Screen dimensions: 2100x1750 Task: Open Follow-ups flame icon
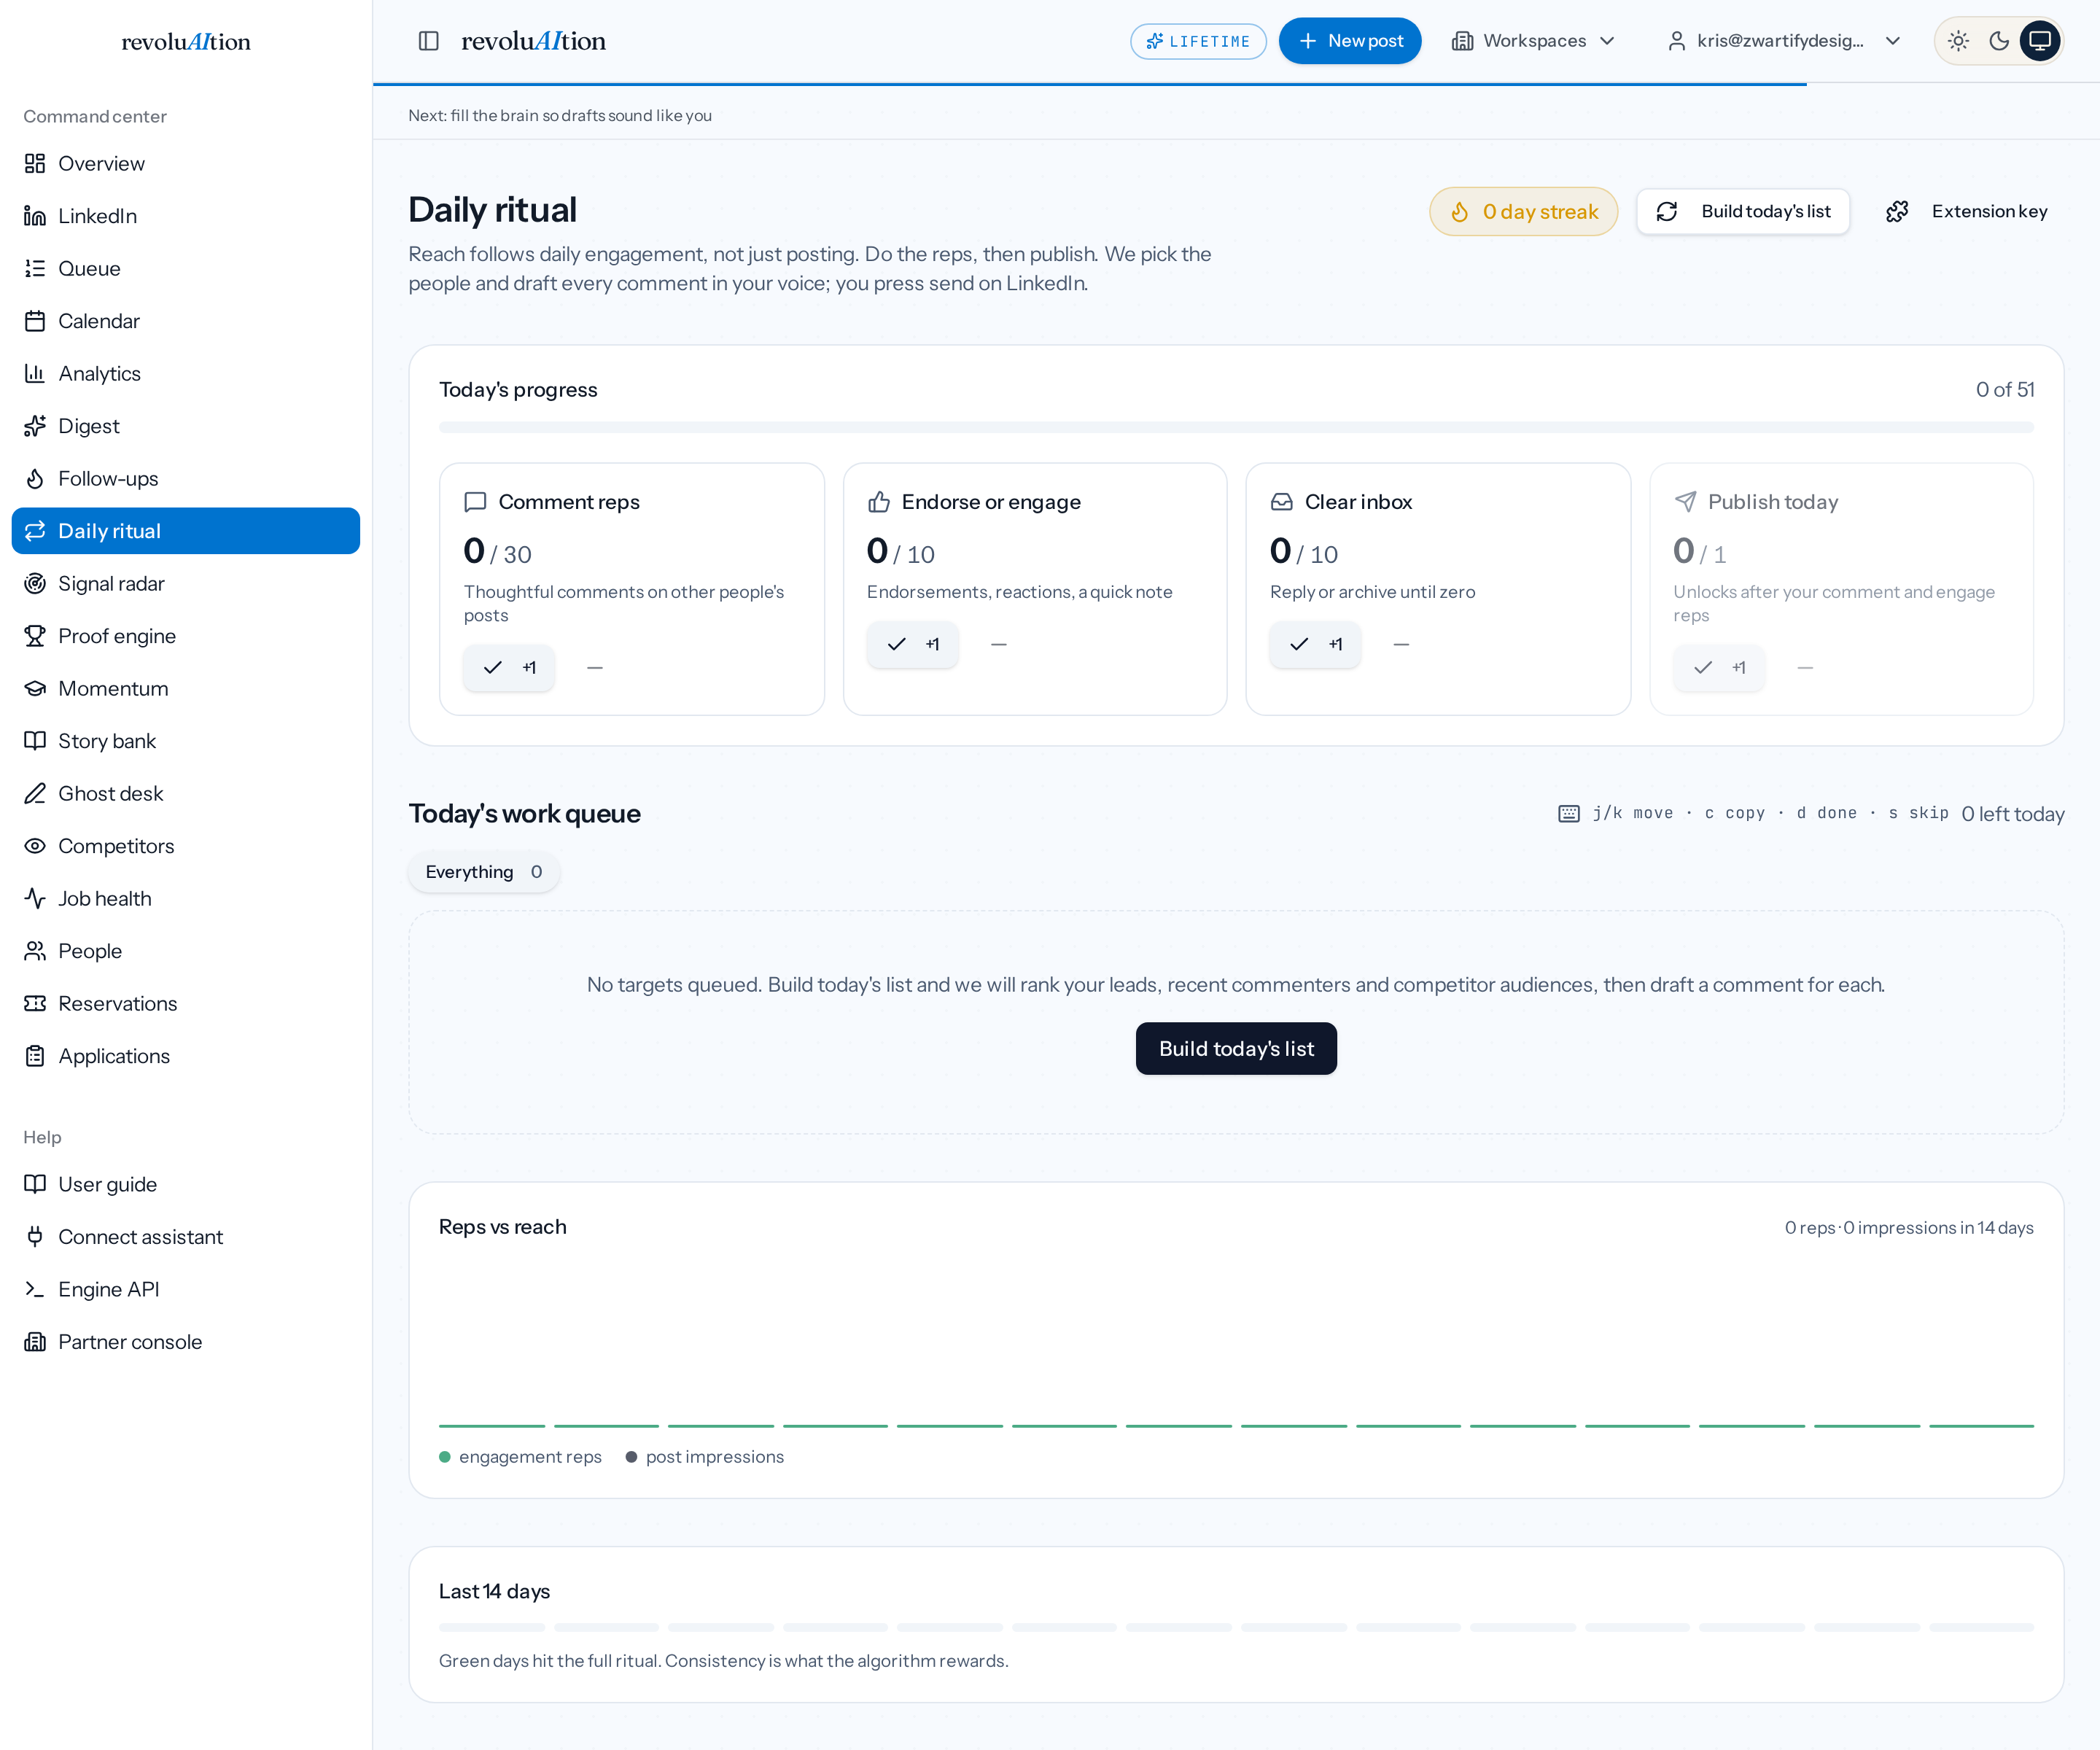pyautogui.click(x=35, y=478)
